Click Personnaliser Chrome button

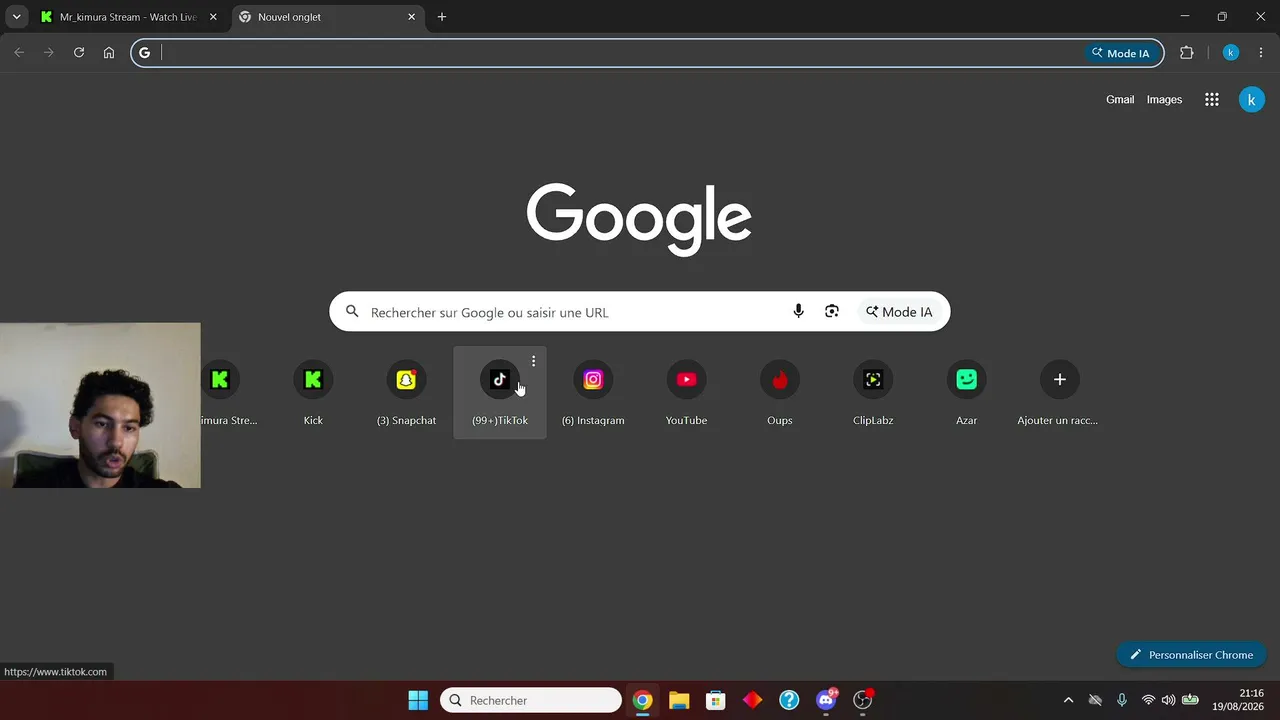(x=1191, y=655)
